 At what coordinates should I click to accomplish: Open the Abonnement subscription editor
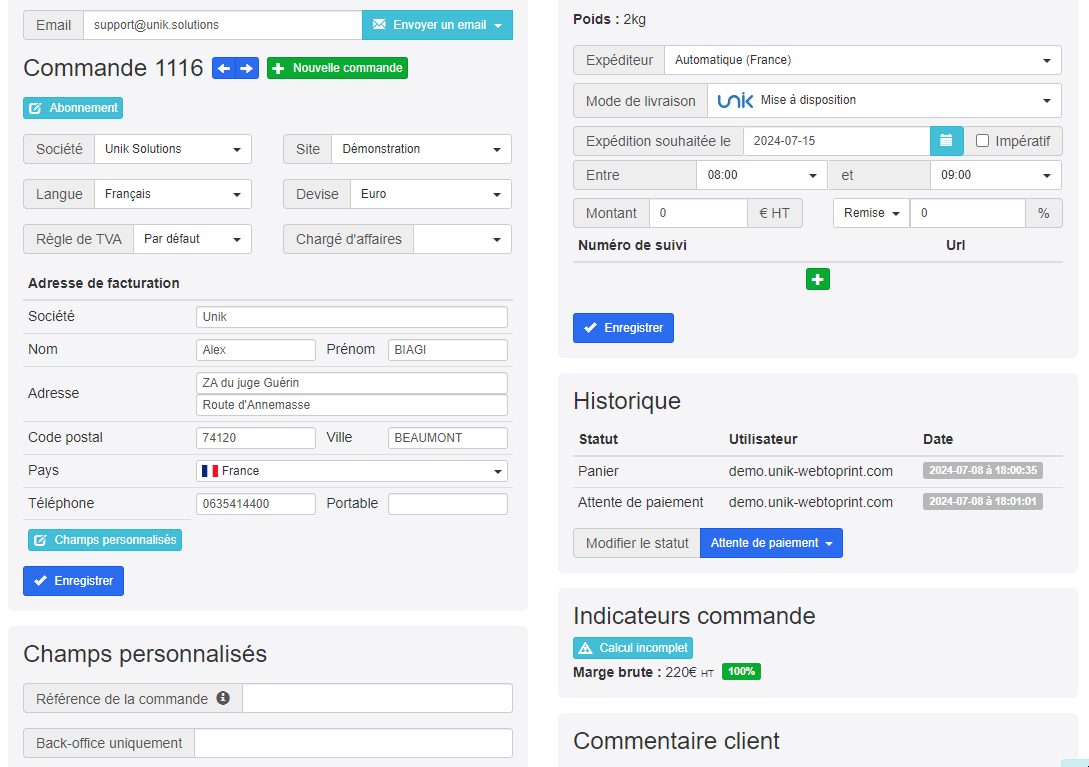[x=73, y=108]
